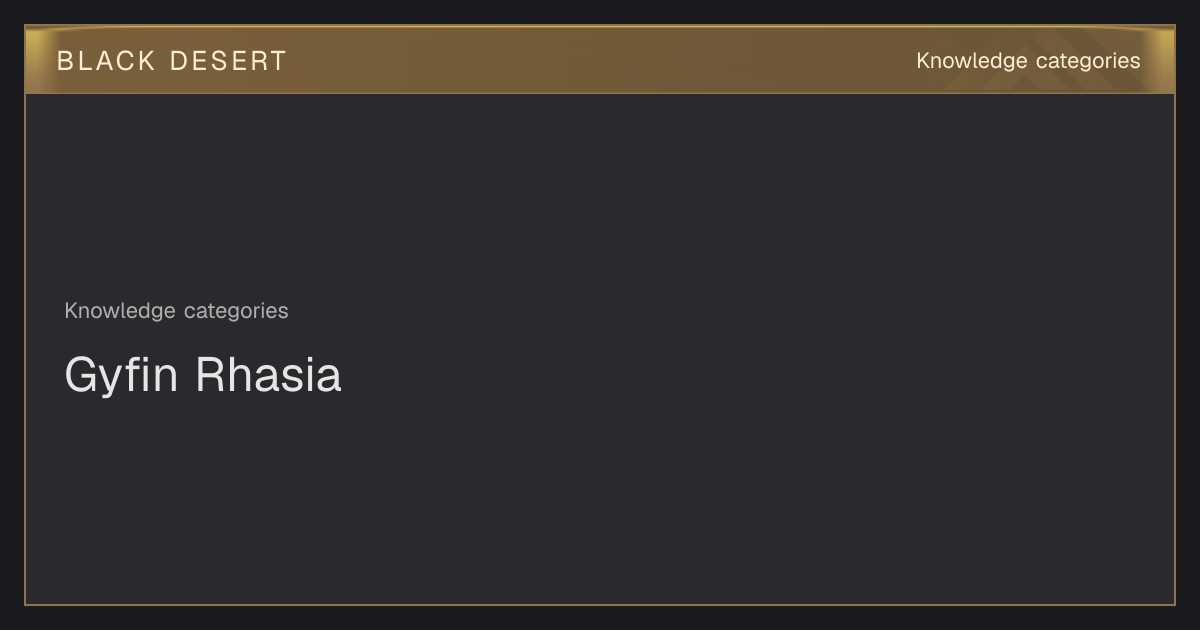Open Knowledge categories link in the header
Viewport: 1200px width, 630px height.
pos(1028,61)
